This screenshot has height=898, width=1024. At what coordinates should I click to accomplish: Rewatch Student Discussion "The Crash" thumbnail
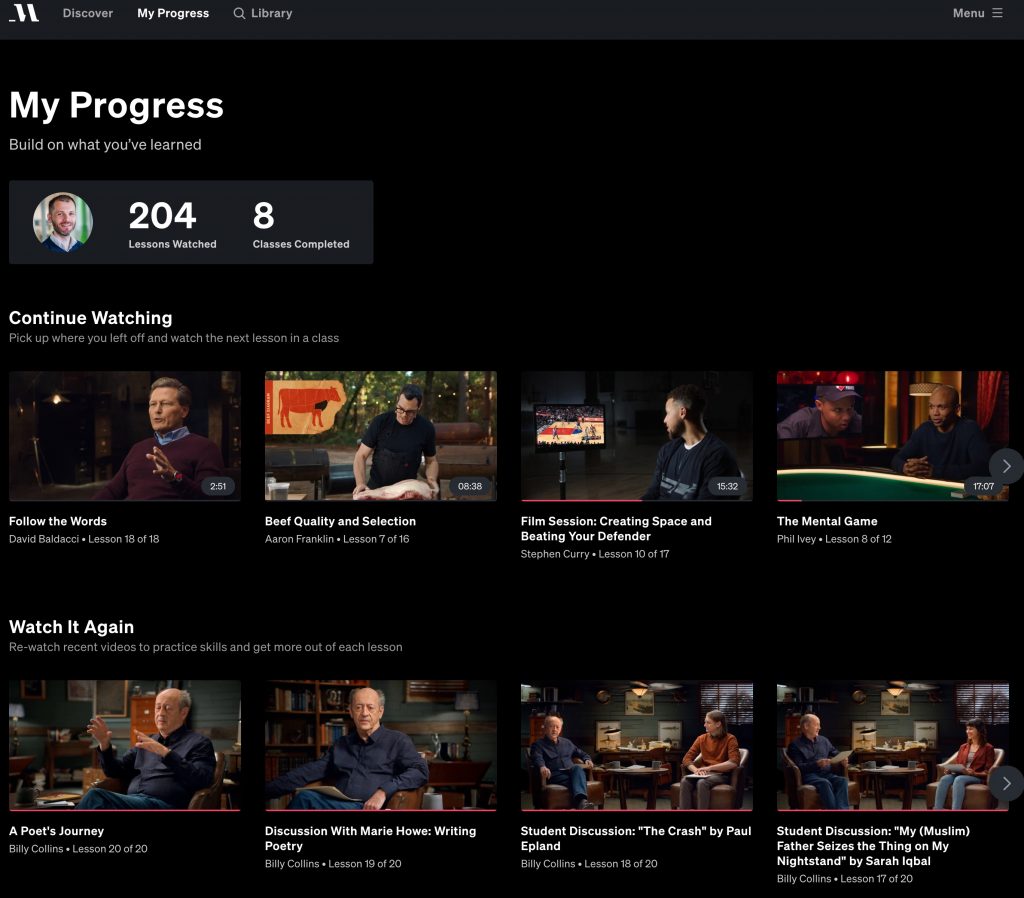pos(636,745)
